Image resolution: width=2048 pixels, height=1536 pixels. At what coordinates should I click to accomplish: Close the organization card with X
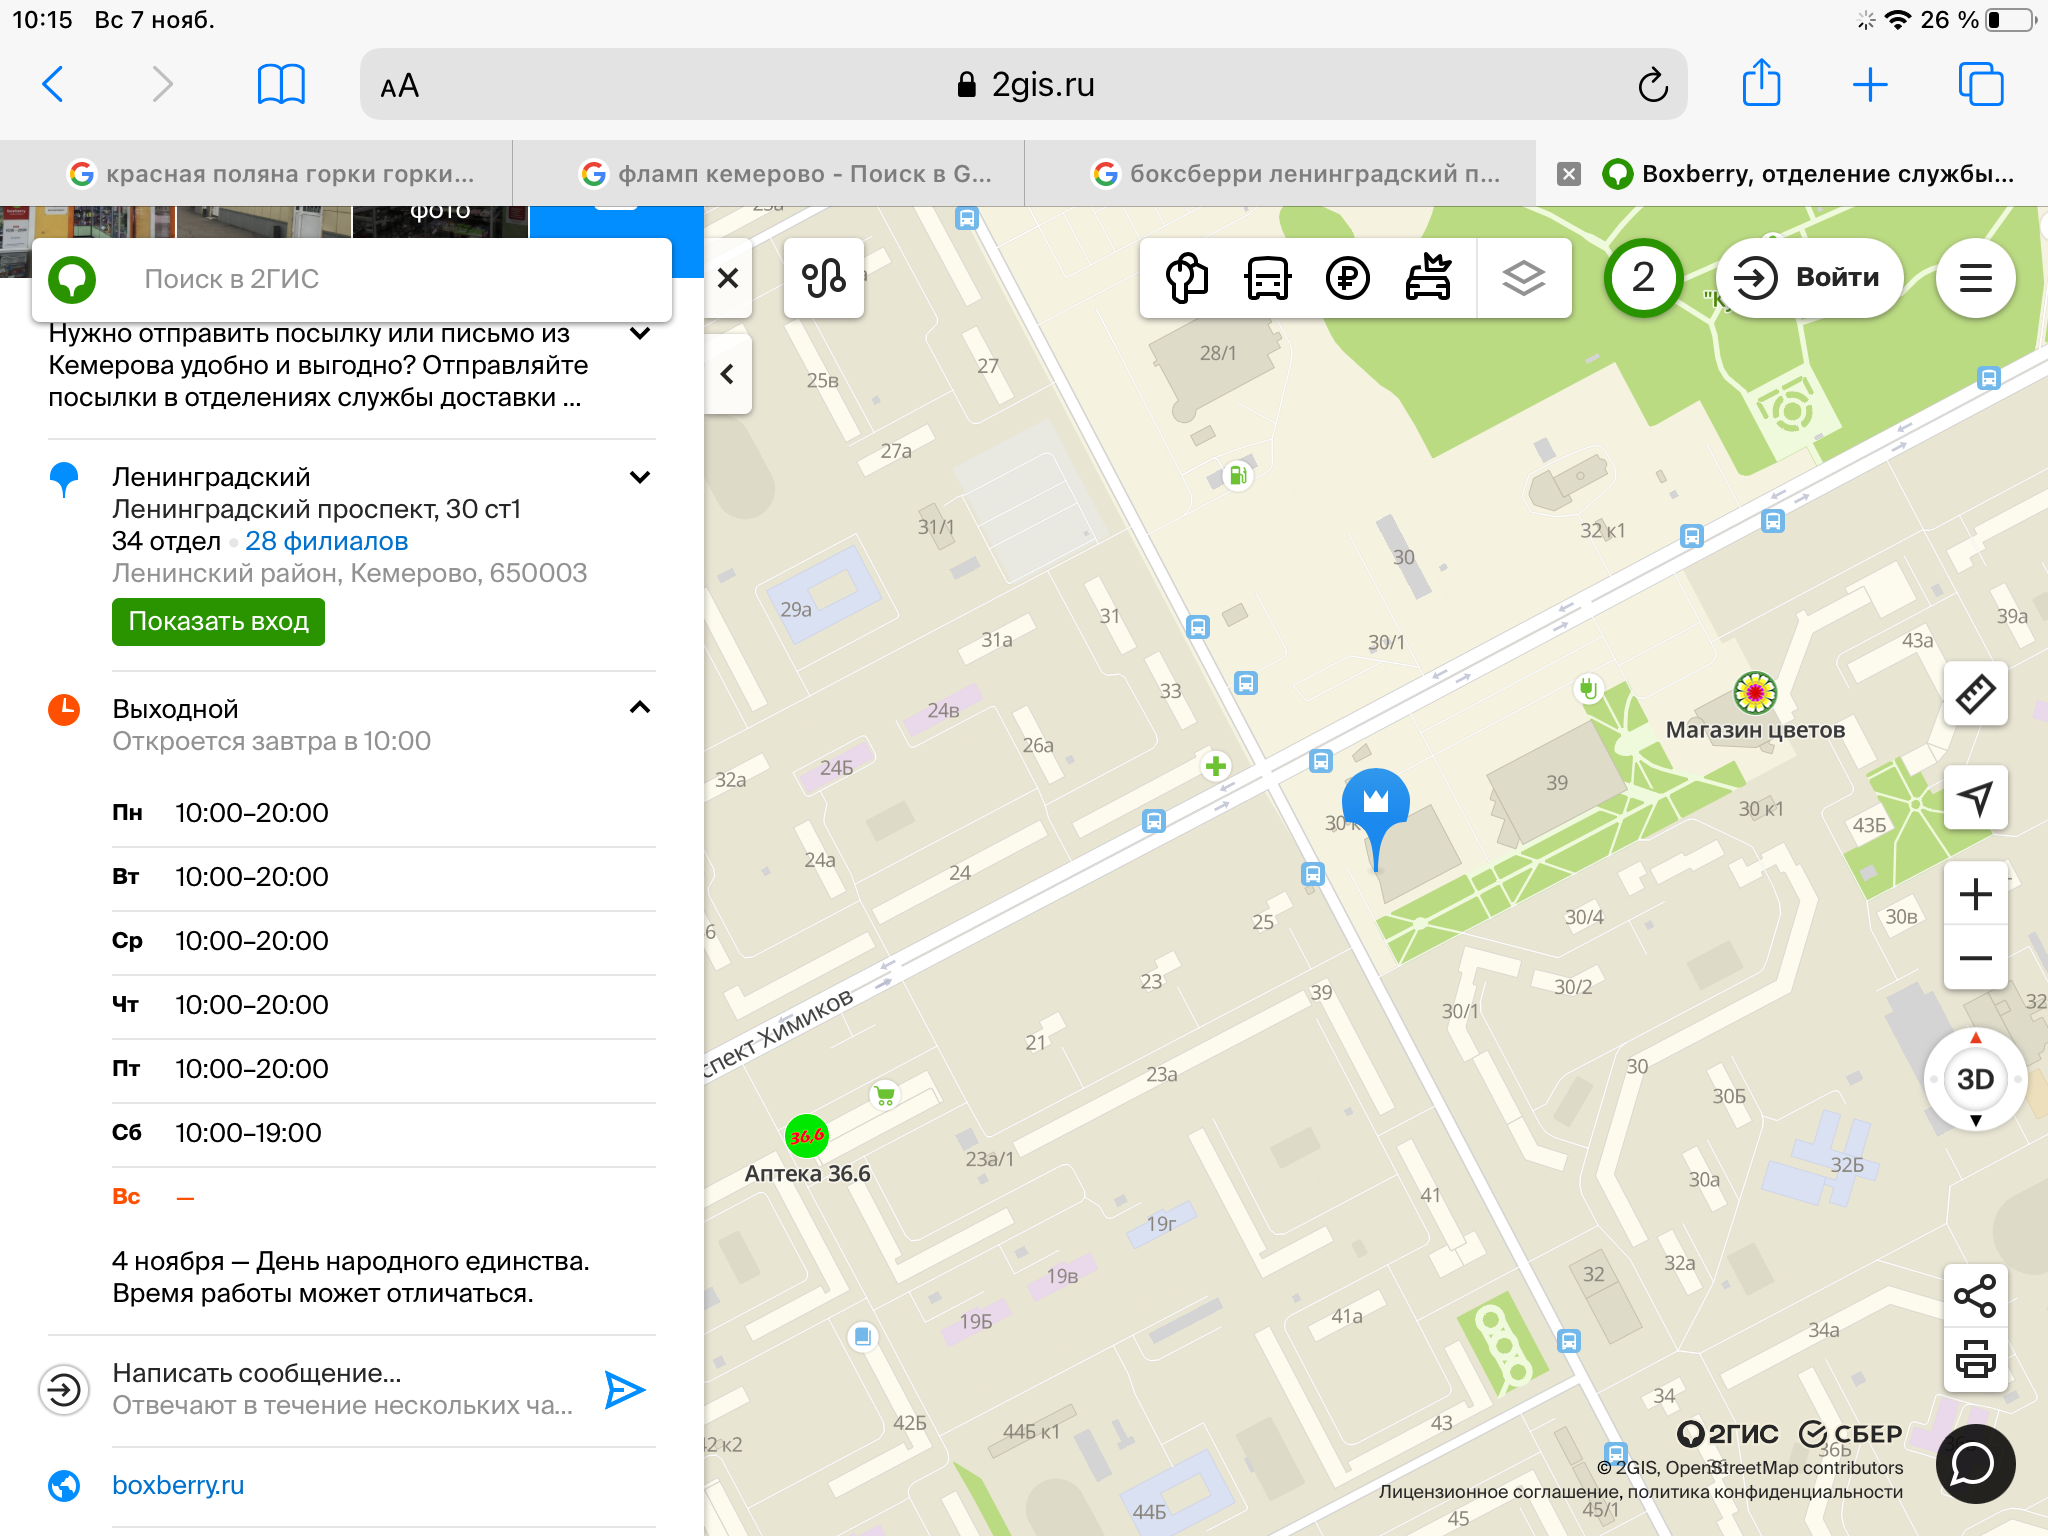[x=728, y=278]
